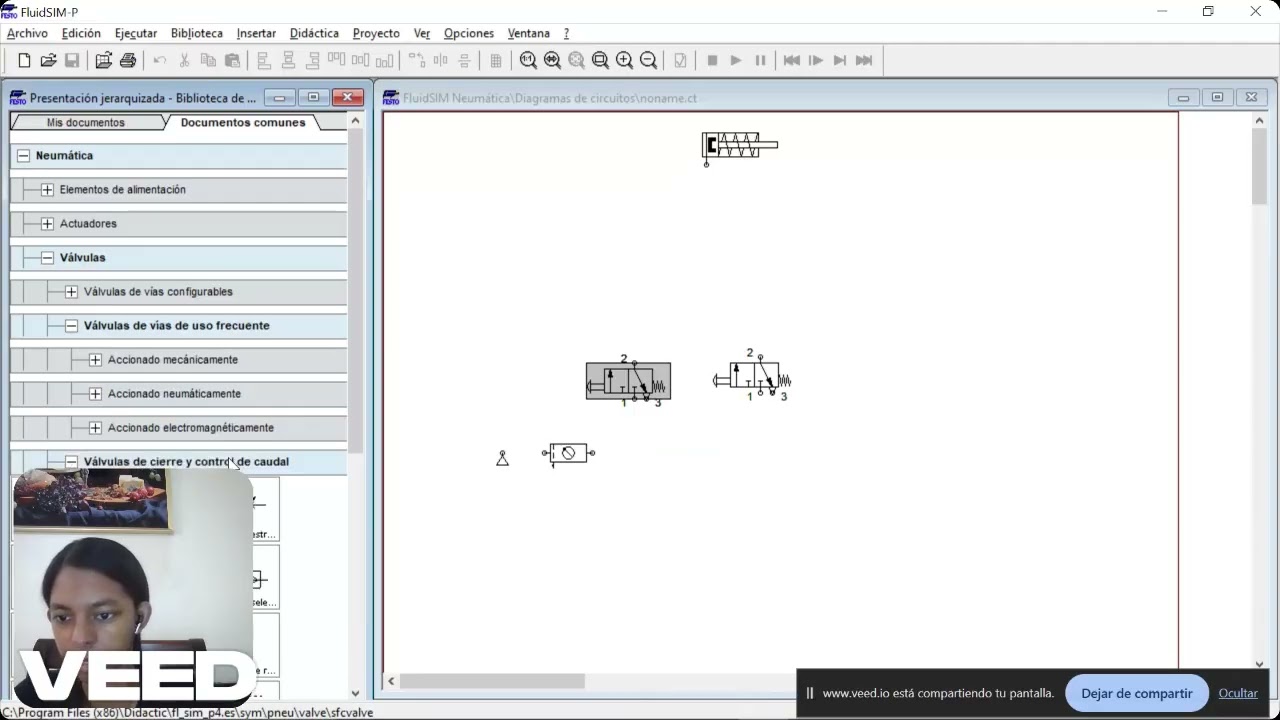Click the canvas scroll left arrow
Image resolution: width=1280 pixels, height=720 pixels.
point(391,681)
